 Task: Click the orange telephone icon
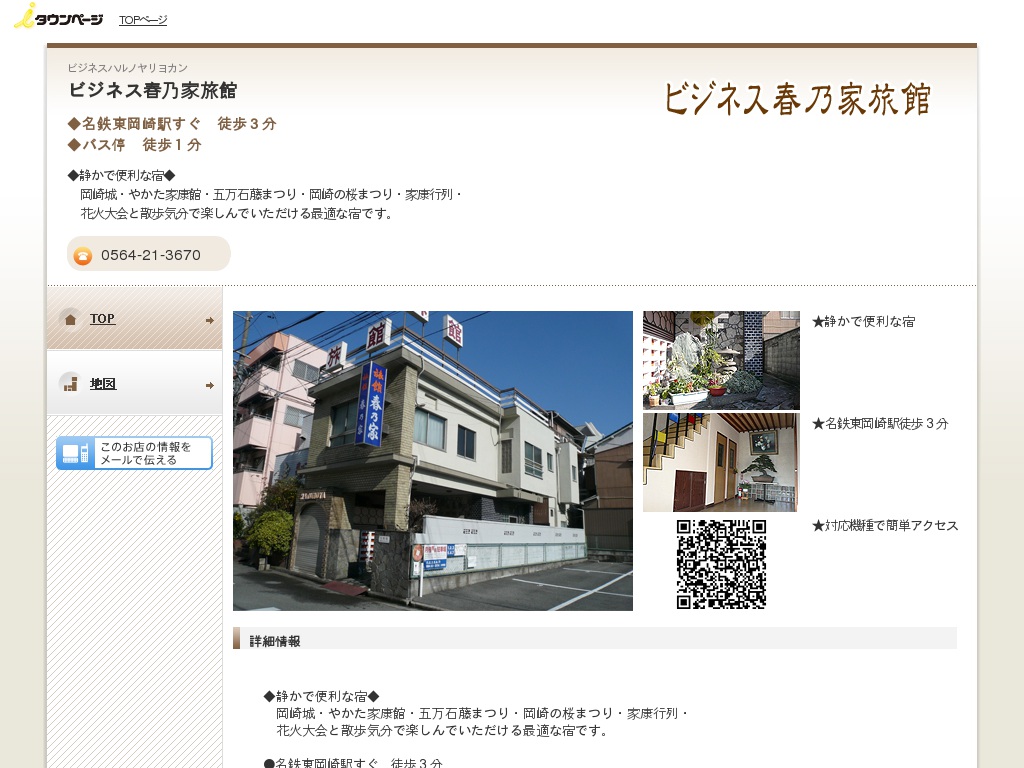pos(82,256)
